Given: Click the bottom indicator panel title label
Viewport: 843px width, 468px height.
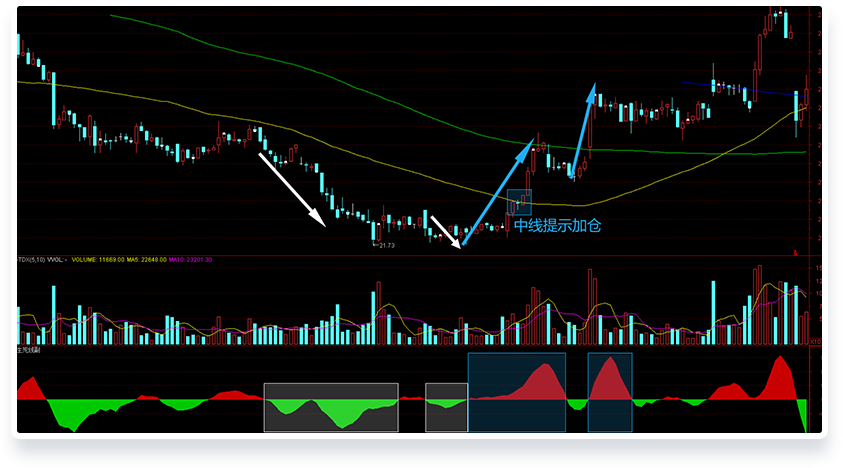Looking at the screenshot, I should [28, 351].
